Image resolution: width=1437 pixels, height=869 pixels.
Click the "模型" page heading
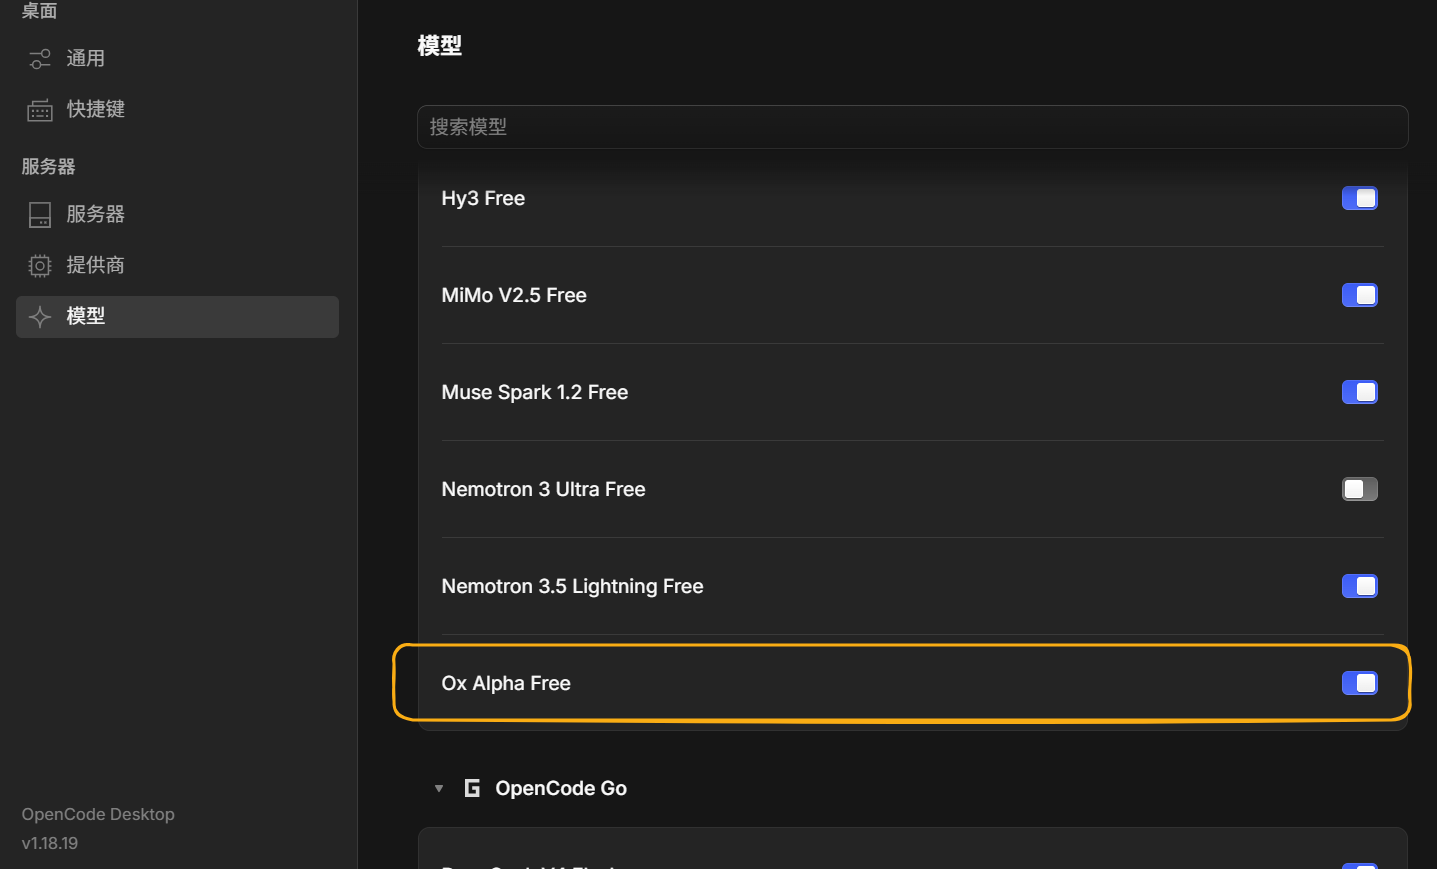tap(440, 45)
